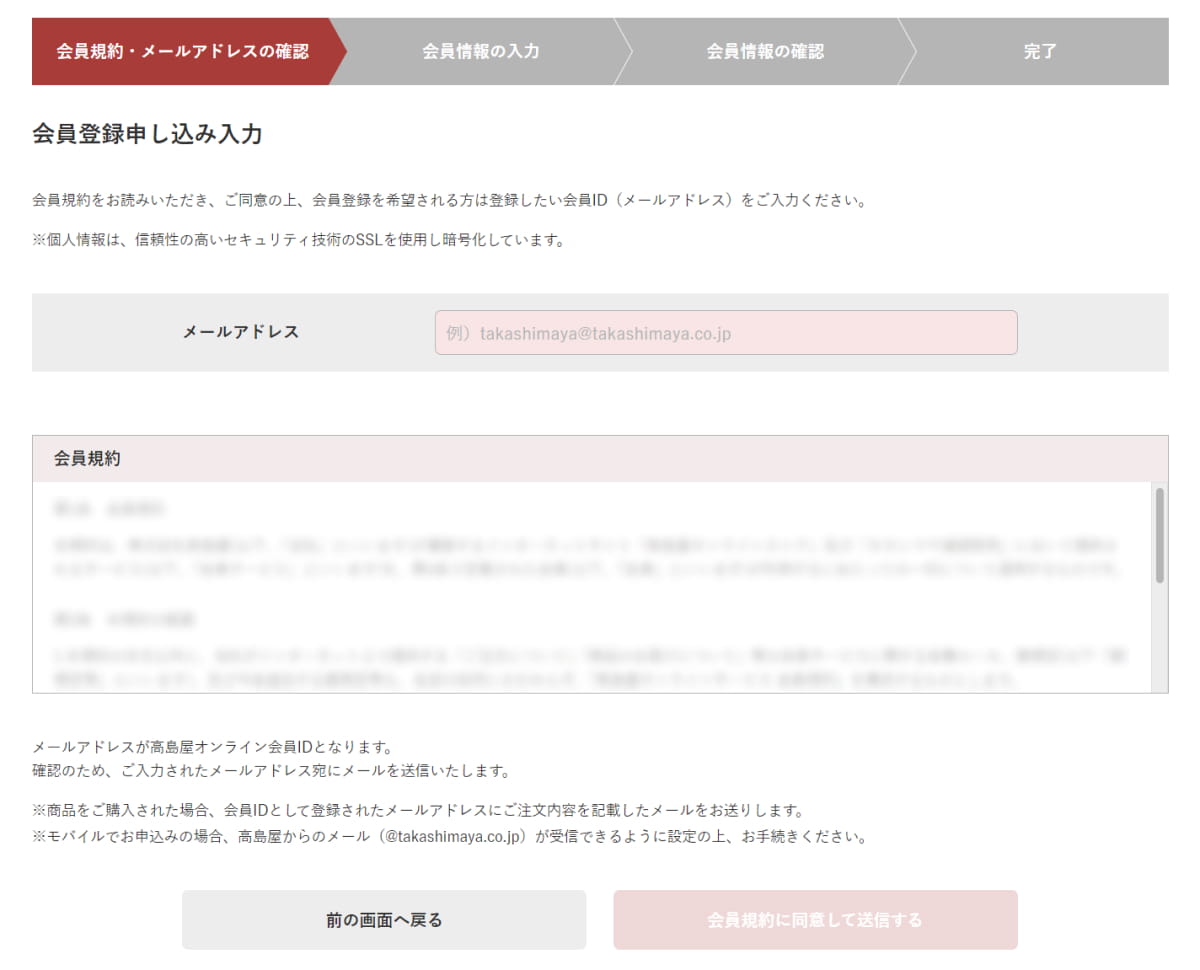Click the 完了 step in the breadcrumb
The image size is (1200, 970).
pyautogui.click(x=1040, y=52)
